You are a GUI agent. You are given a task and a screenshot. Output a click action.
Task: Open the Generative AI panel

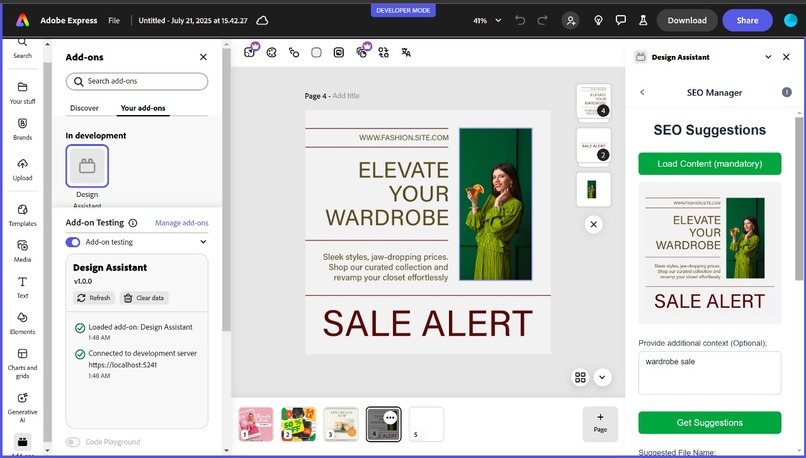[22, 408]
